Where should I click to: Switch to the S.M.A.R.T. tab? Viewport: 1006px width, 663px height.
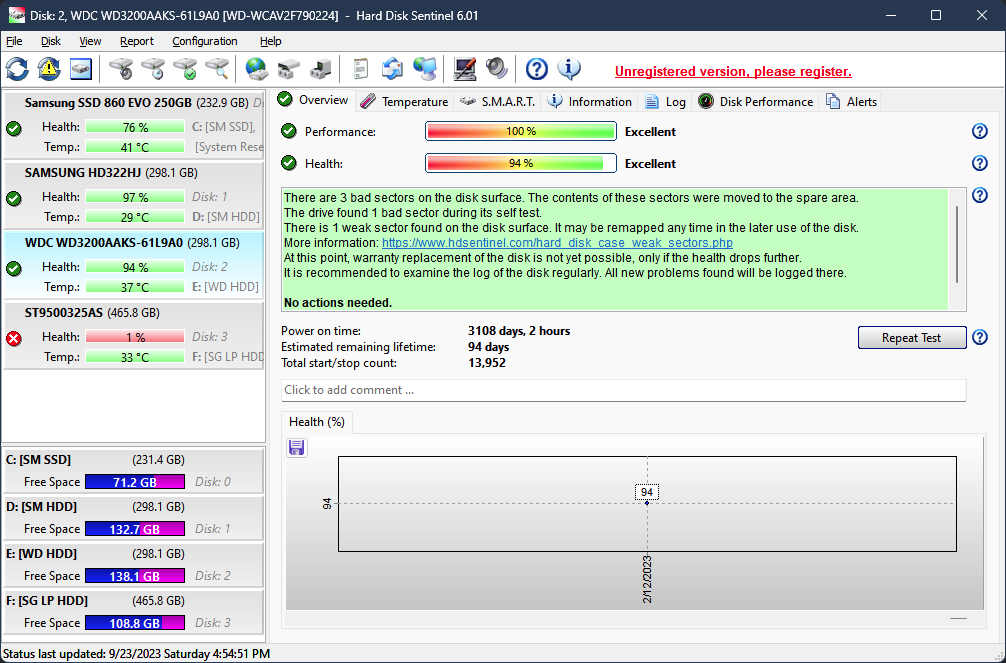(x=497, y=101)
